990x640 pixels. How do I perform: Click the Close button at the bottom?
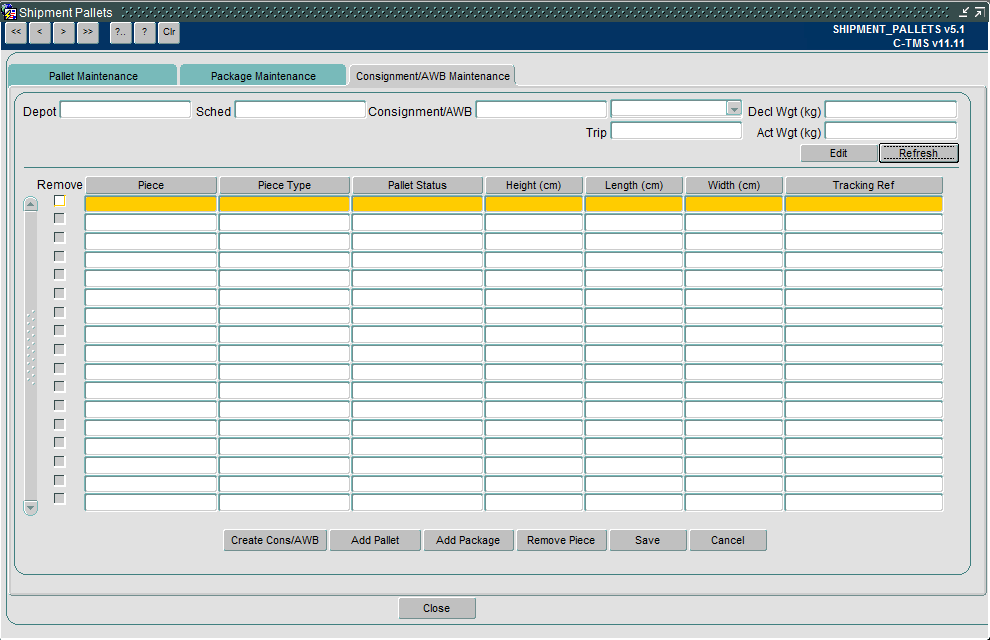437,608
